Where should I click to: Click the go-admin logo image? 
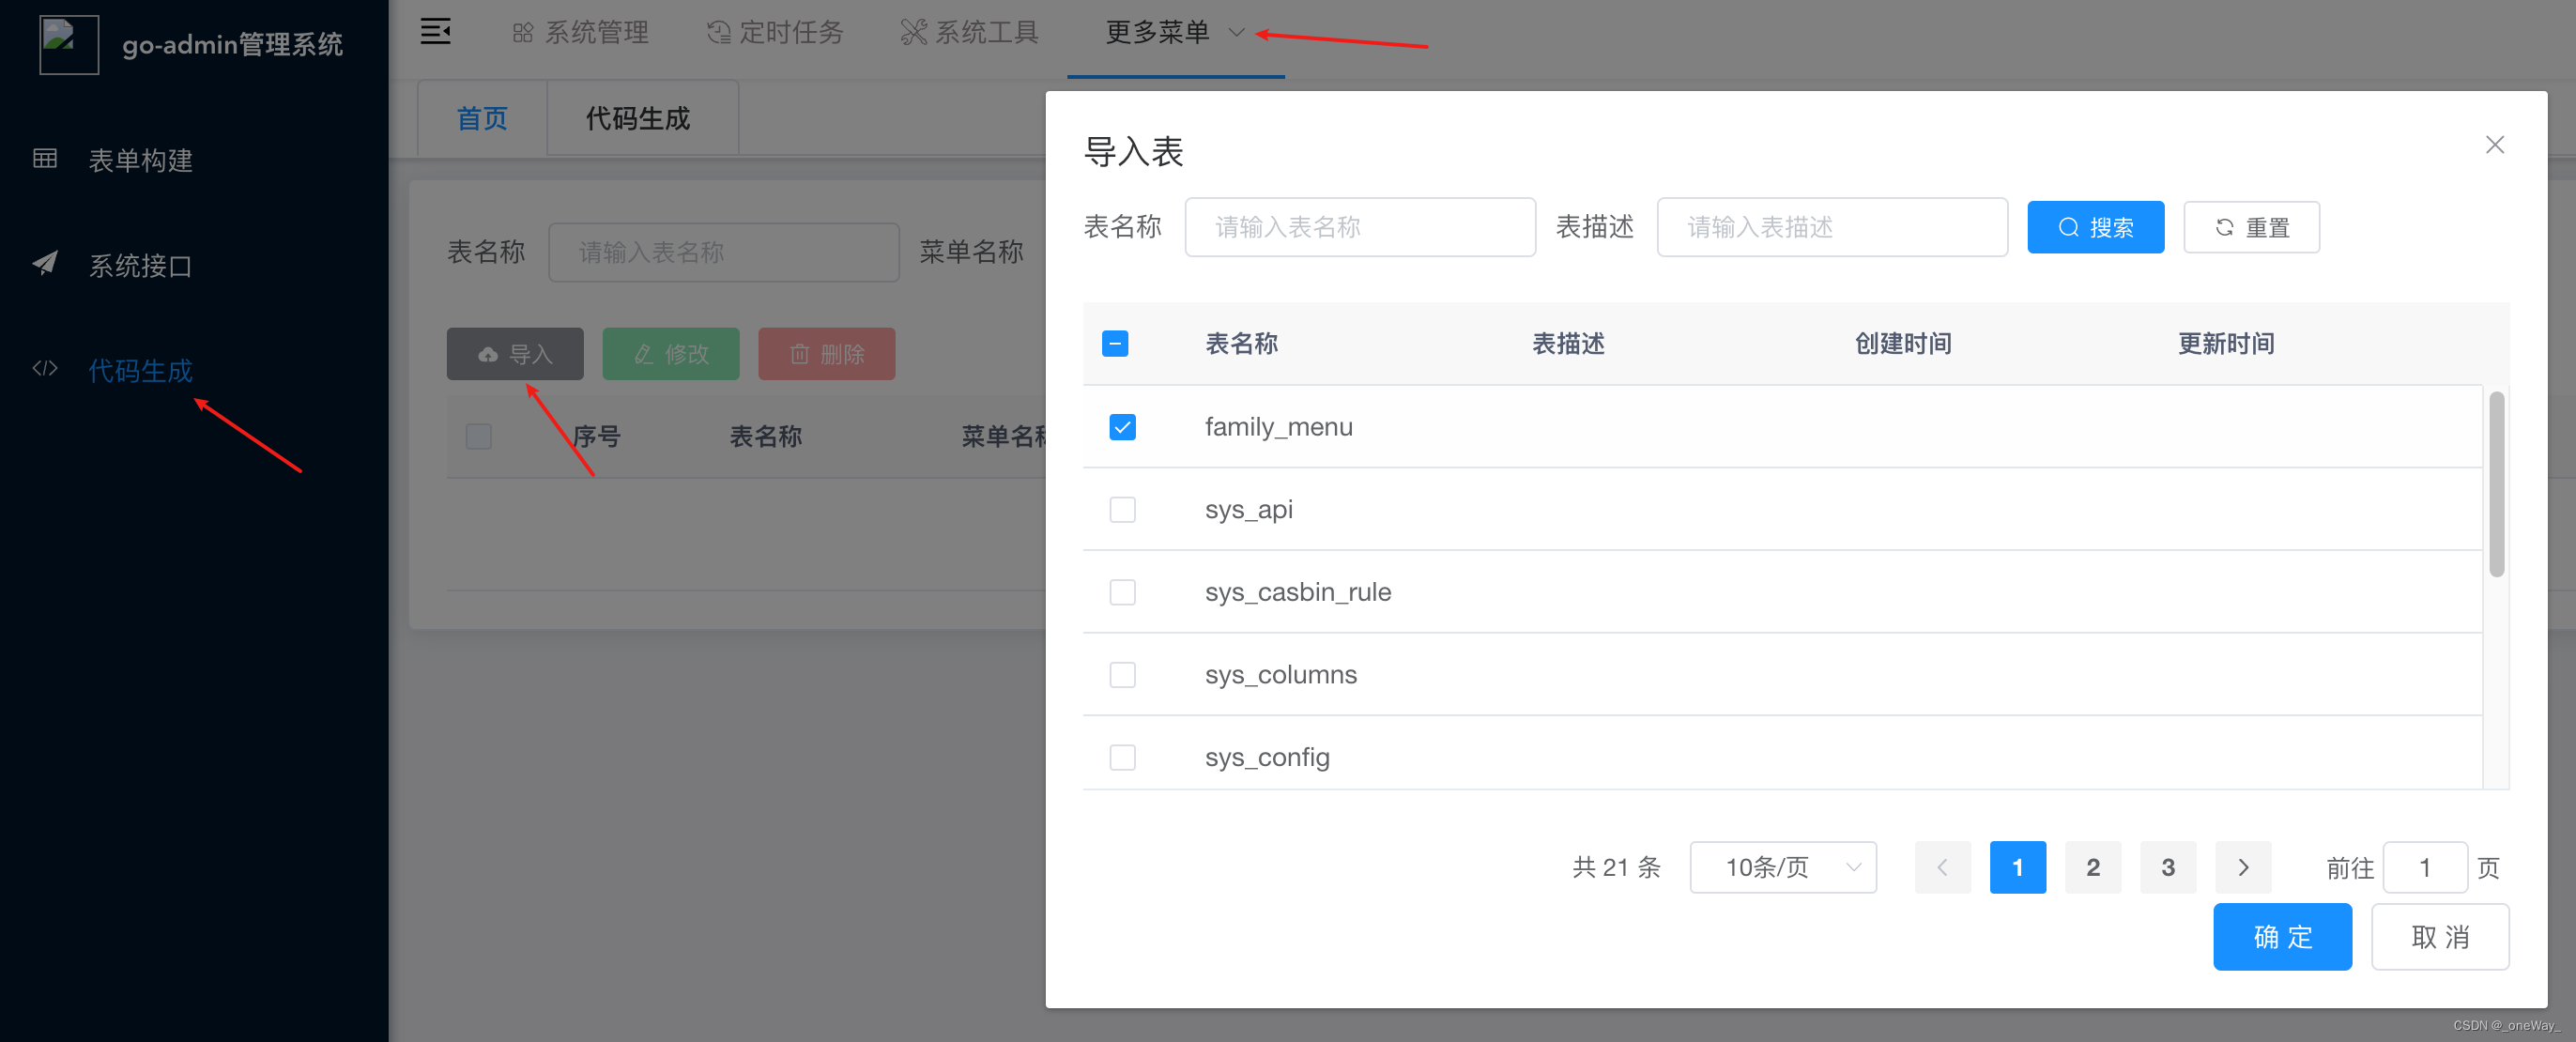click(x=69, y=44)
